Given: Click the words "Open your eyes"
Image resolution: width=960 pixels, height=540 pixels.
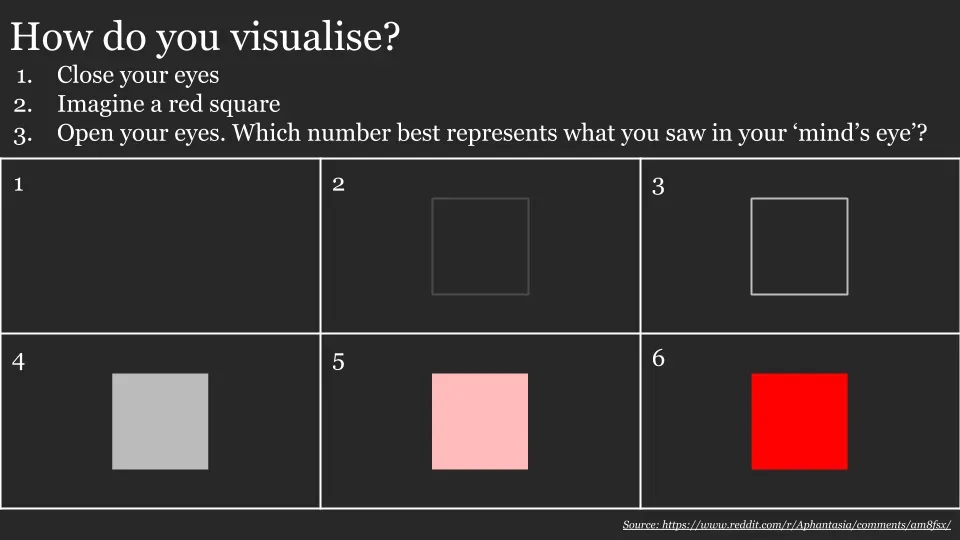Looking at the screenshot, I should coord(142,133).
